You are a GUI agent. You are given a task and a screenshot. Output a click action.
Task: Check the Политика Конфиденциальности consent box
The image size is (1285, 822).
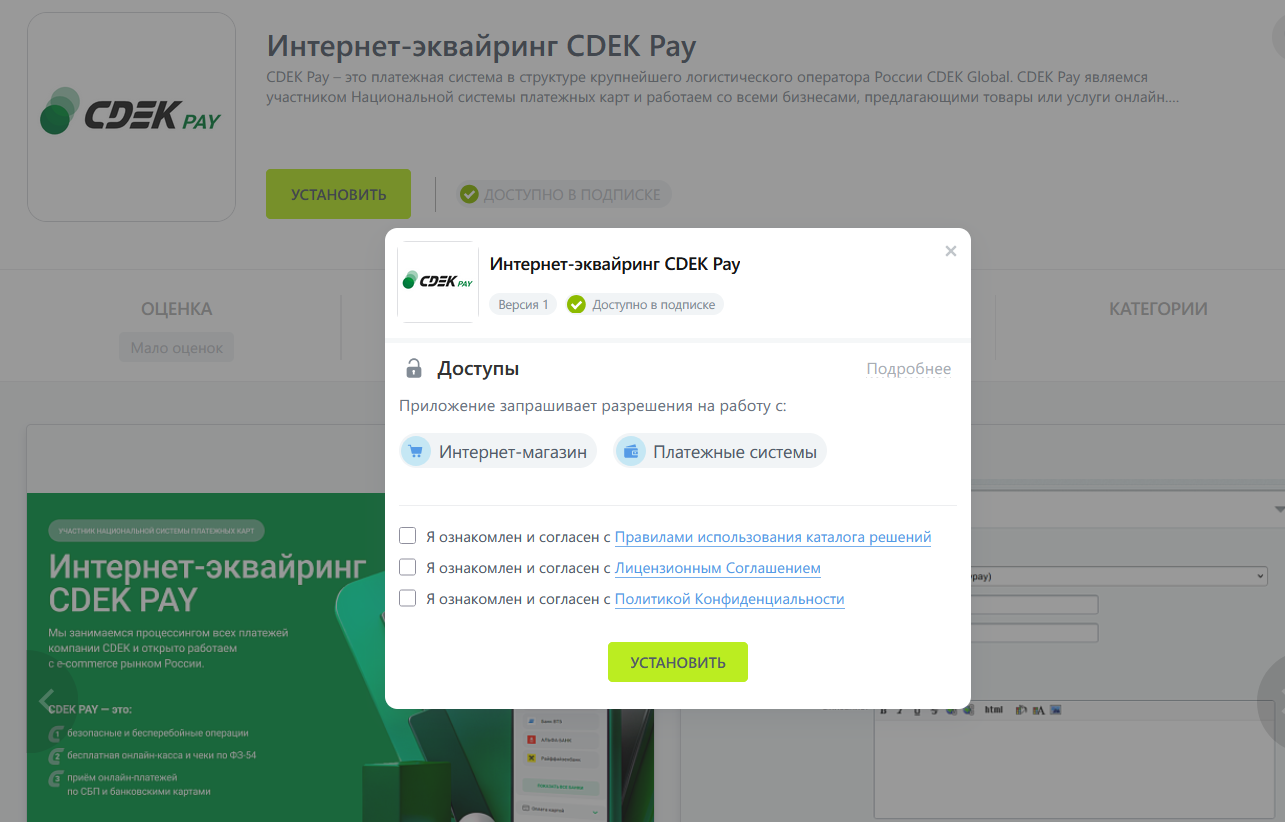tap(407, 598)
